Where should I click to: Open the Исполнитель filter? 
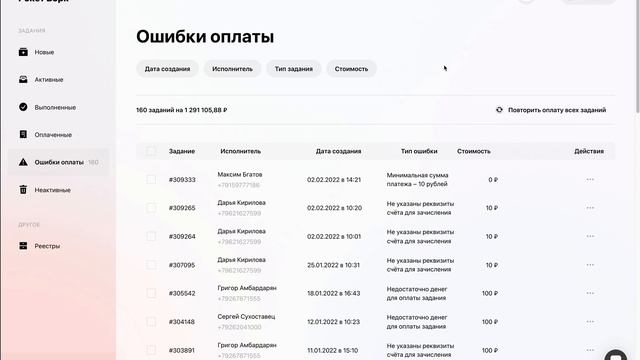point(232,69)
